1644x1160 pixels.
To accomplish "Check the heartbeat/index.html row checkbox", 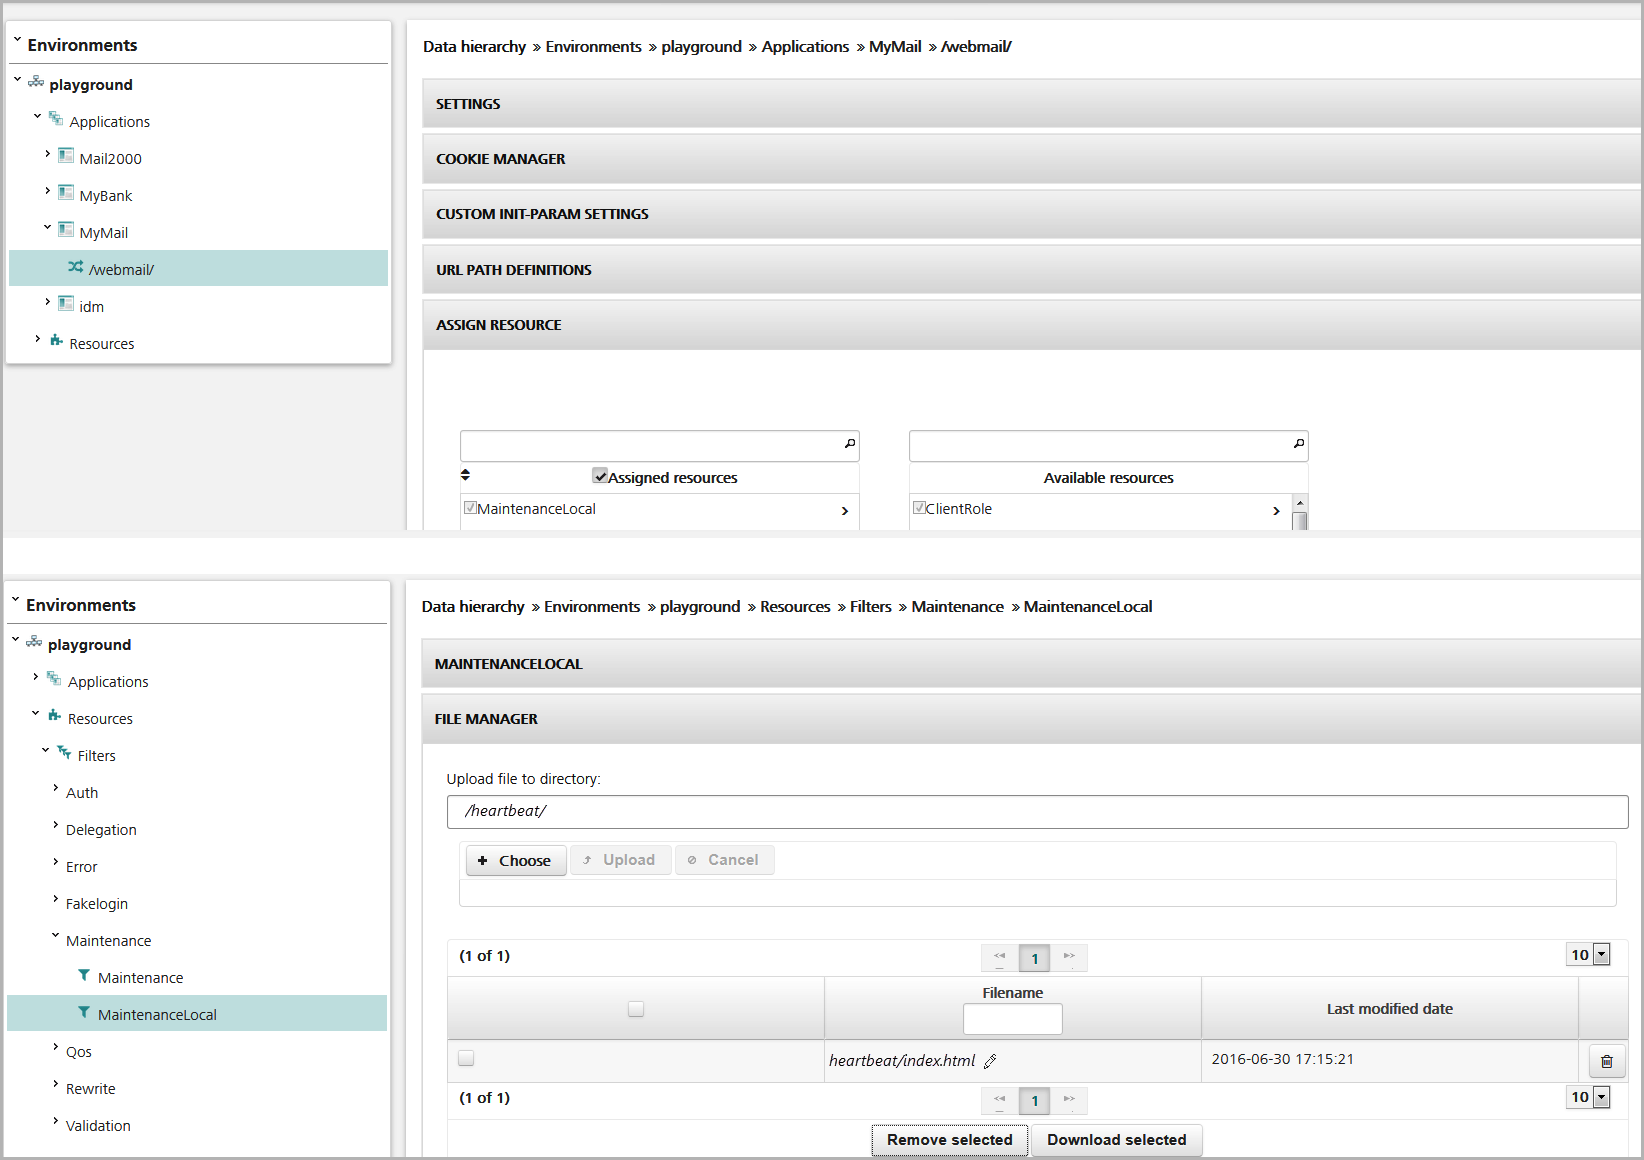I will (x=466, y=1058).
